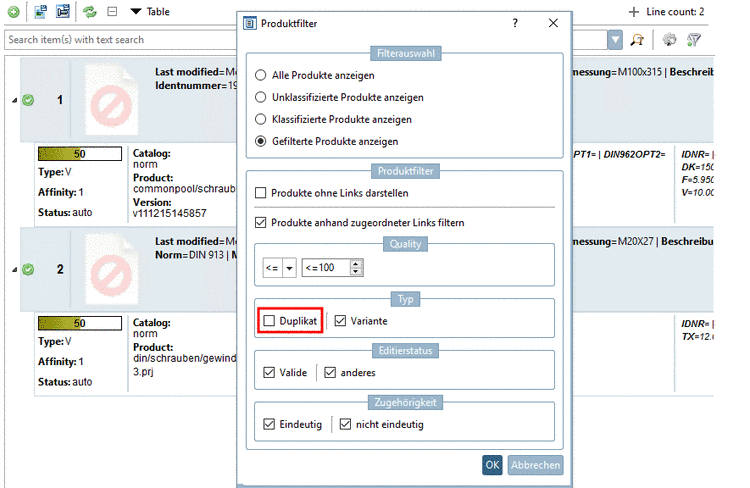Select 'Alle Produkte anzeigen' radio button
Viewport: 750px width, 488px height.
(262, 76)
